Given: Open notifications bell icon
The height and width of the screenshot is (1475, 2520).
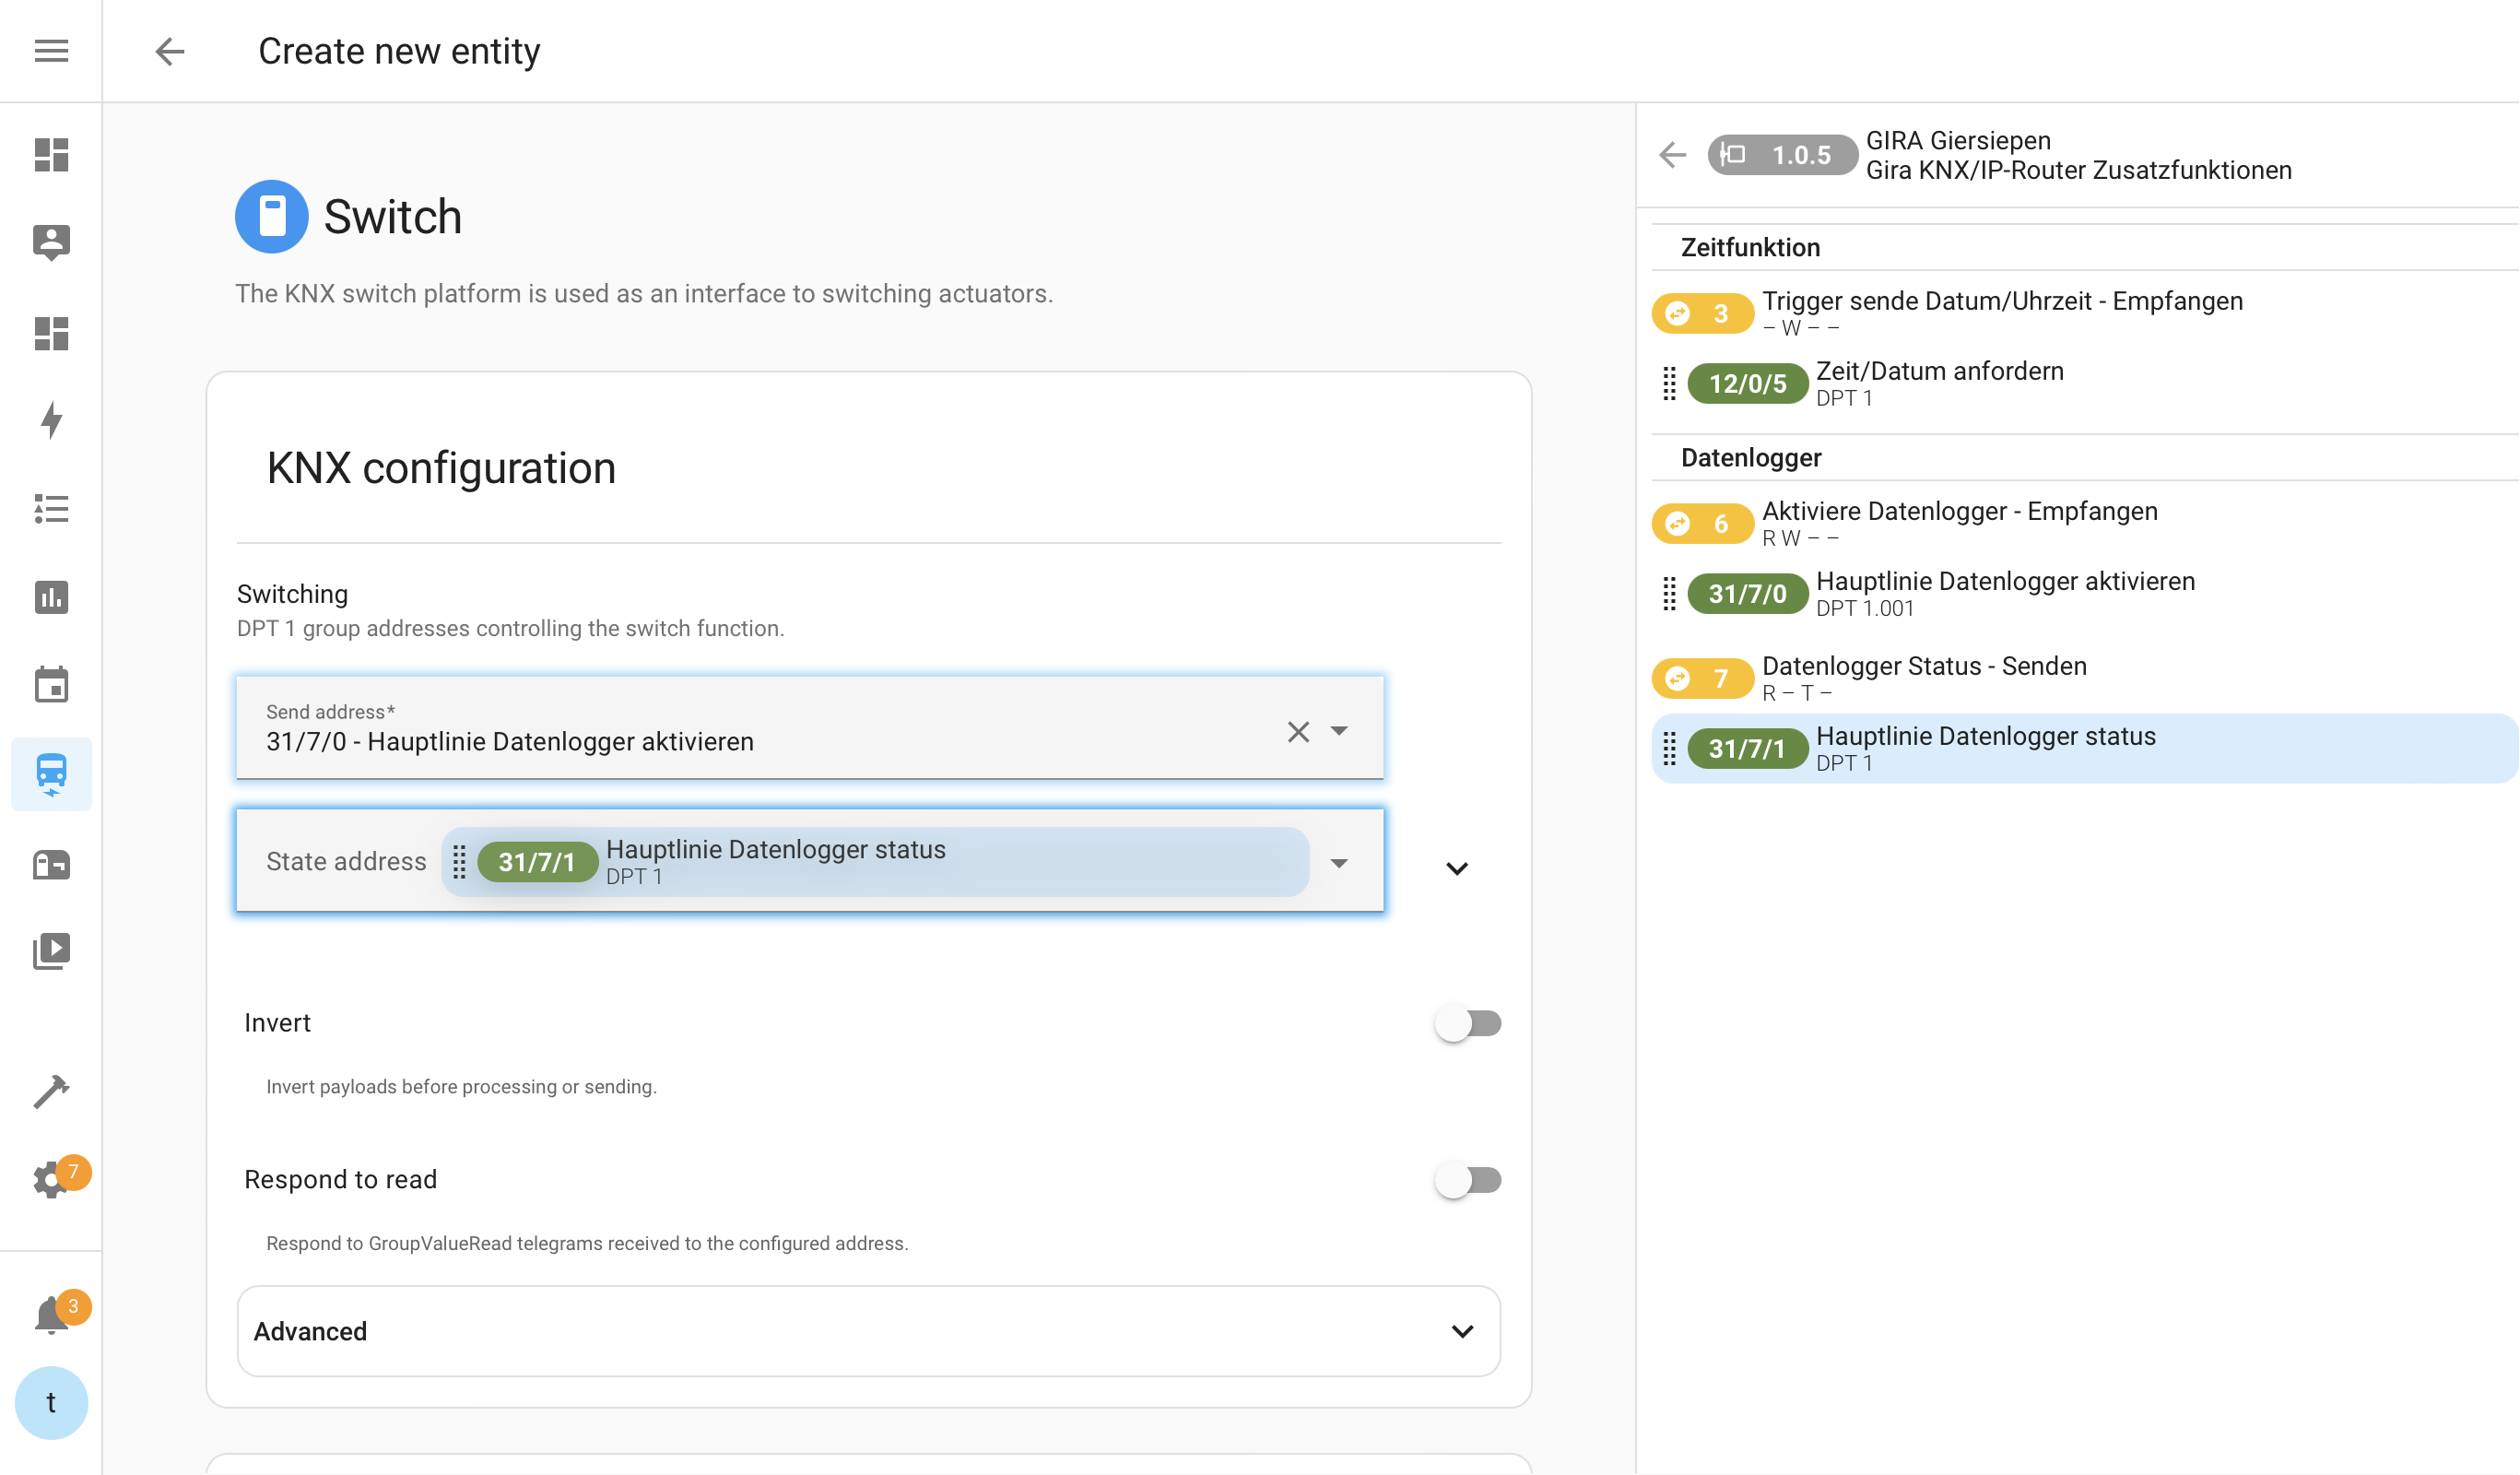Looking at the screenshot, I should click(51, 1315).
